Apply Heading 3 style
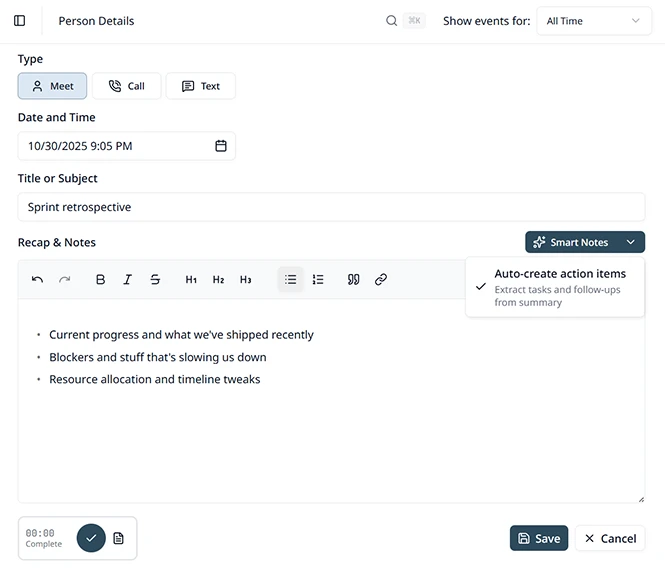Image resolution: width=665 pixels, height=574 pixels. tap(246, 279)
